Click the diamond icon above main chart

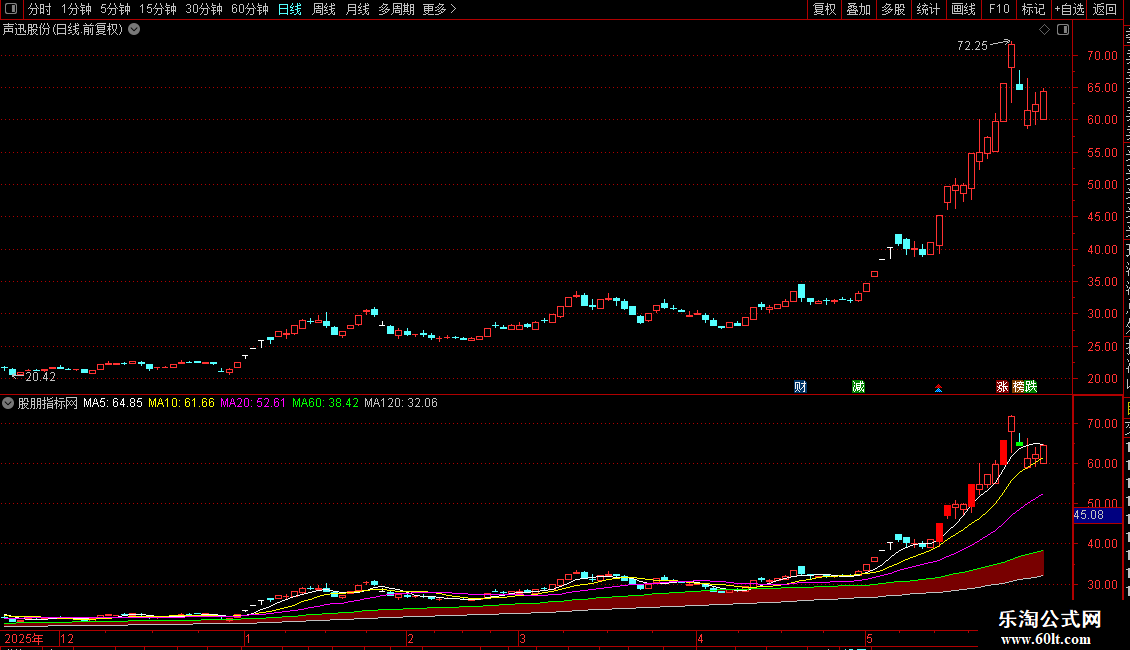(x=1044, y=30)
